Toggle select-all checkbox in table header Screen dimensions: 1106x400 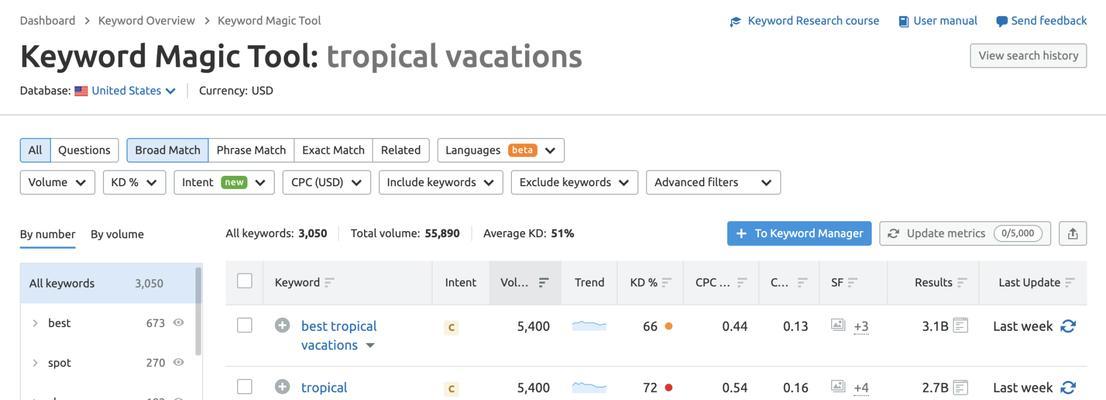(244, 281)
